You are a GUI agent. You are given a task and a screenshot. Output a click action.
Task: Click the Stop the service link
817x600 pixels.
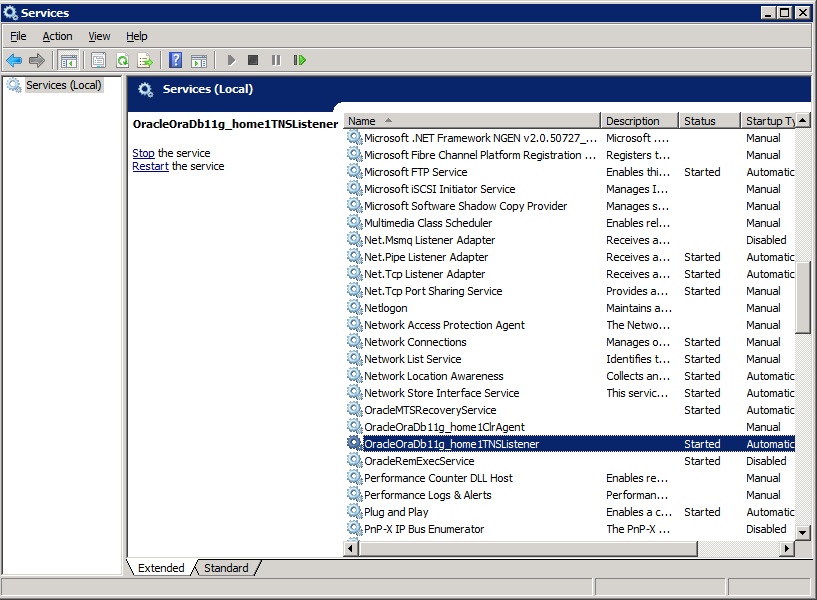coord(143,153)
